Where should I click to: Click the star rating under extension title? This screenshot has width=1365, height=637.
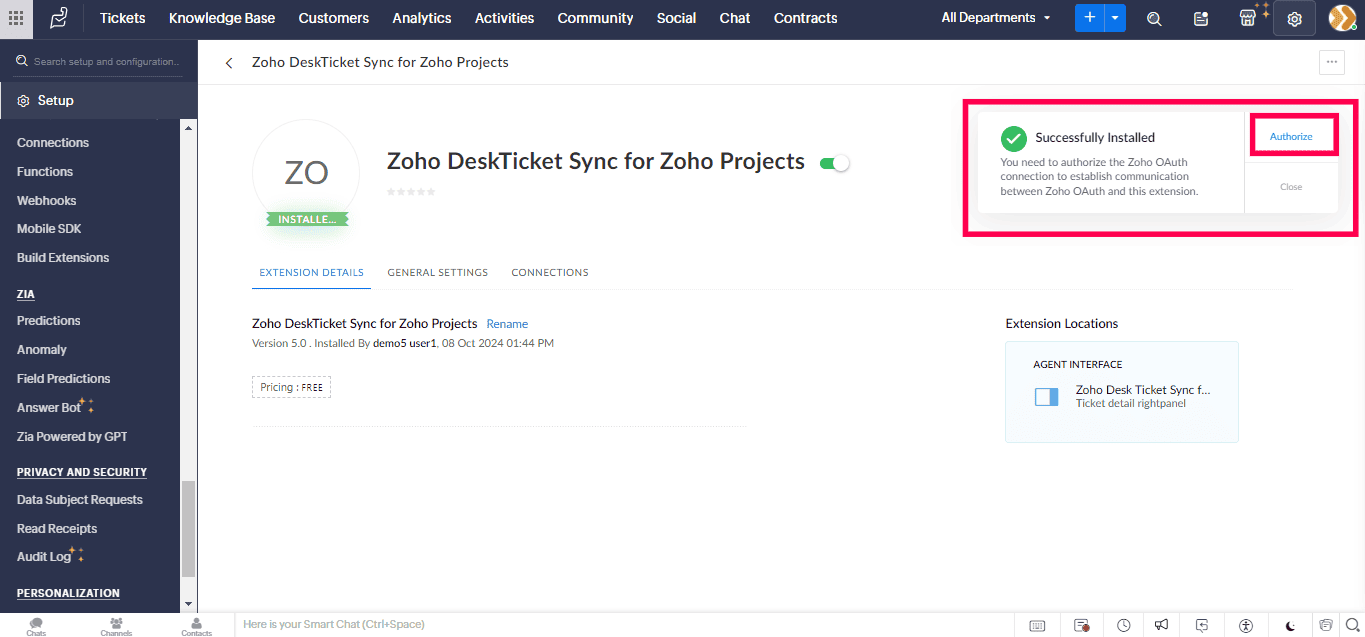coord(411,191)
